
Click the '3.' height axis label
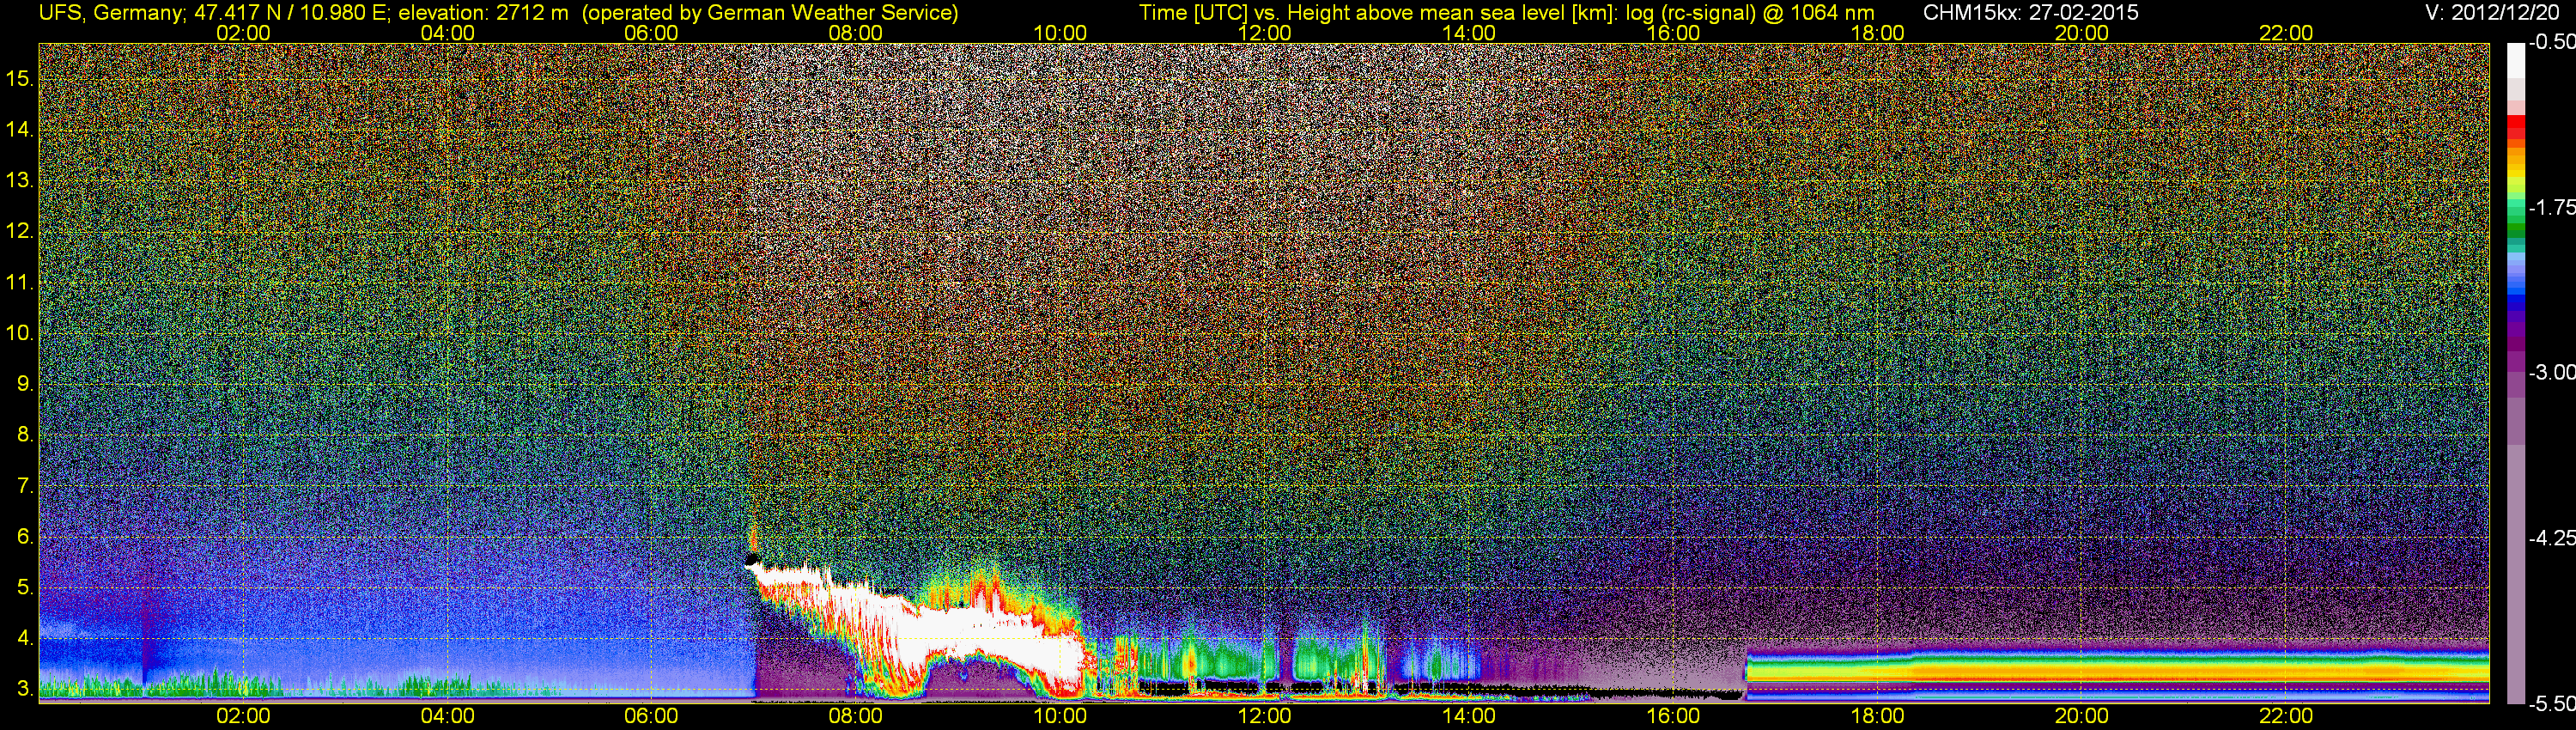click(24, 688)
